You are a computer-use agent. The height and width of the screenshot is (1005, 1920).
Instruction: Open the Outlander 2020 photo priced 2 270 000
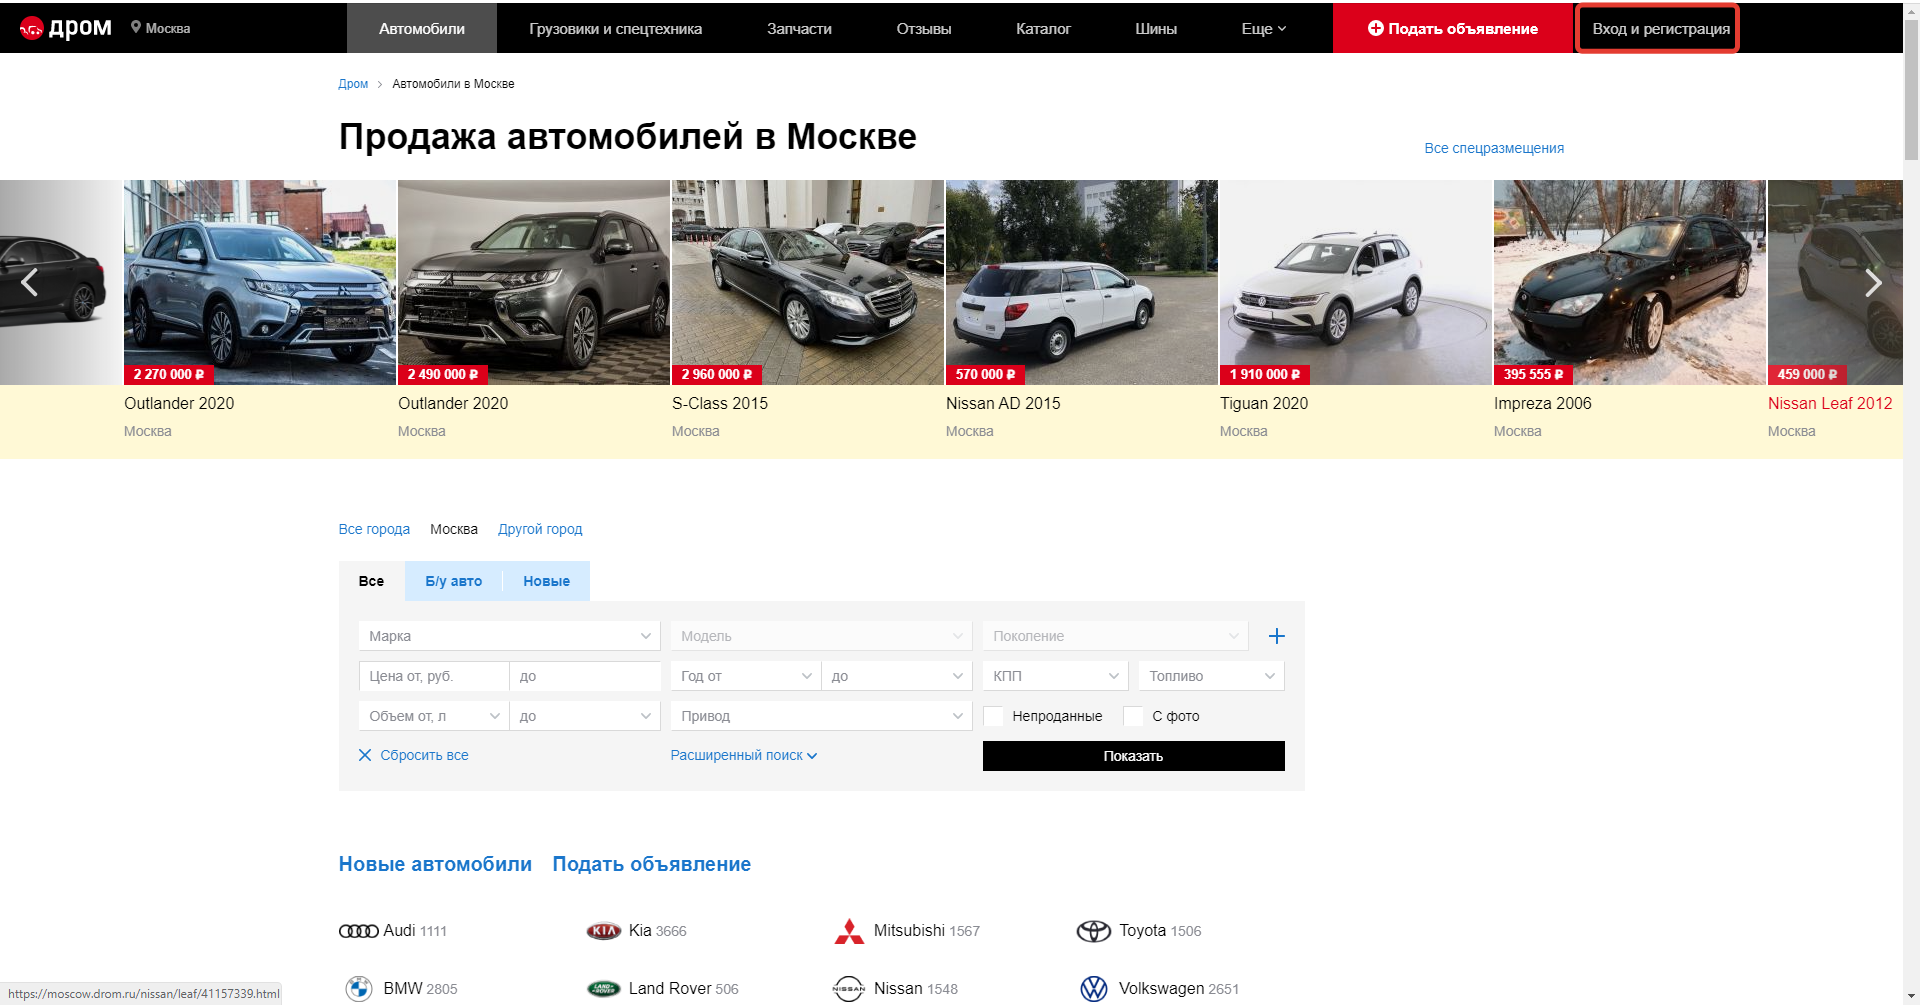260,282
